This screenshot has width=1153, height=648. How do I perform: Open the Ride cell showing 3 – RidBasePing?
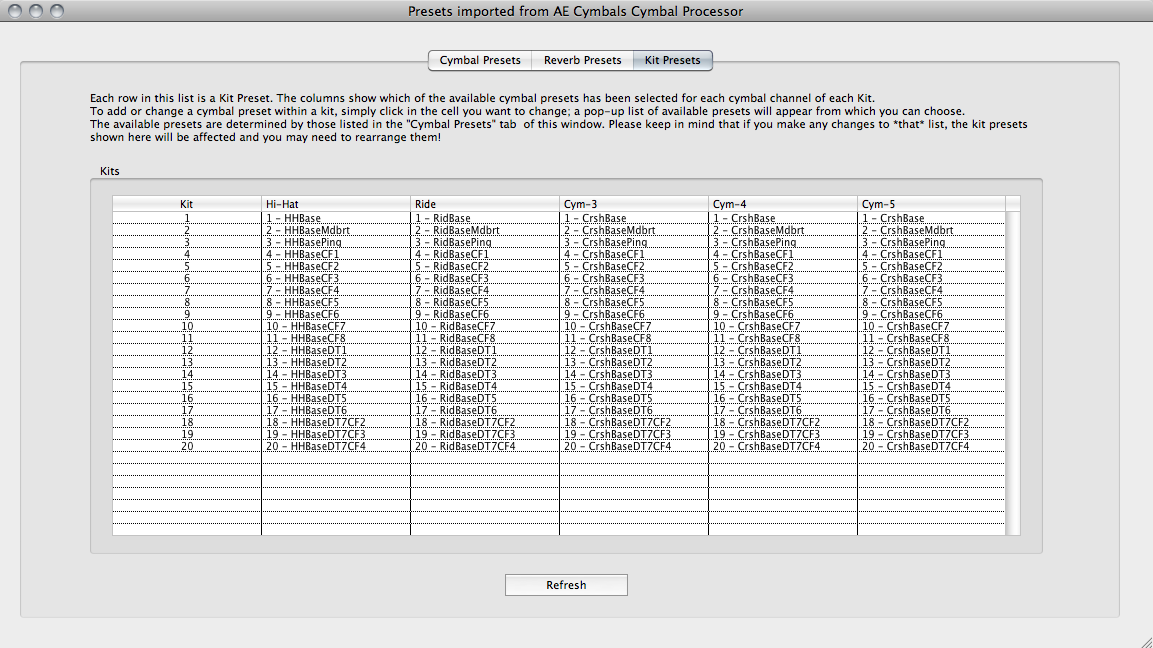point(484,242)
